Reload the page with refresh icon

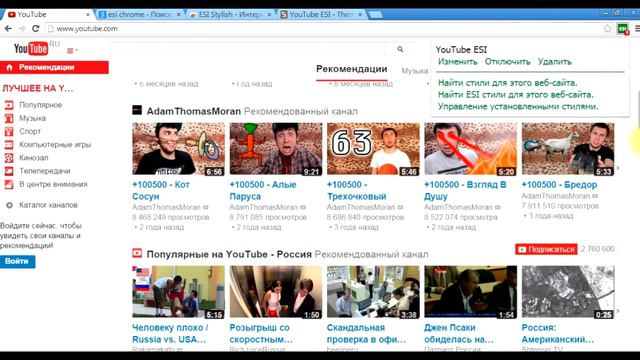point(36,29)
